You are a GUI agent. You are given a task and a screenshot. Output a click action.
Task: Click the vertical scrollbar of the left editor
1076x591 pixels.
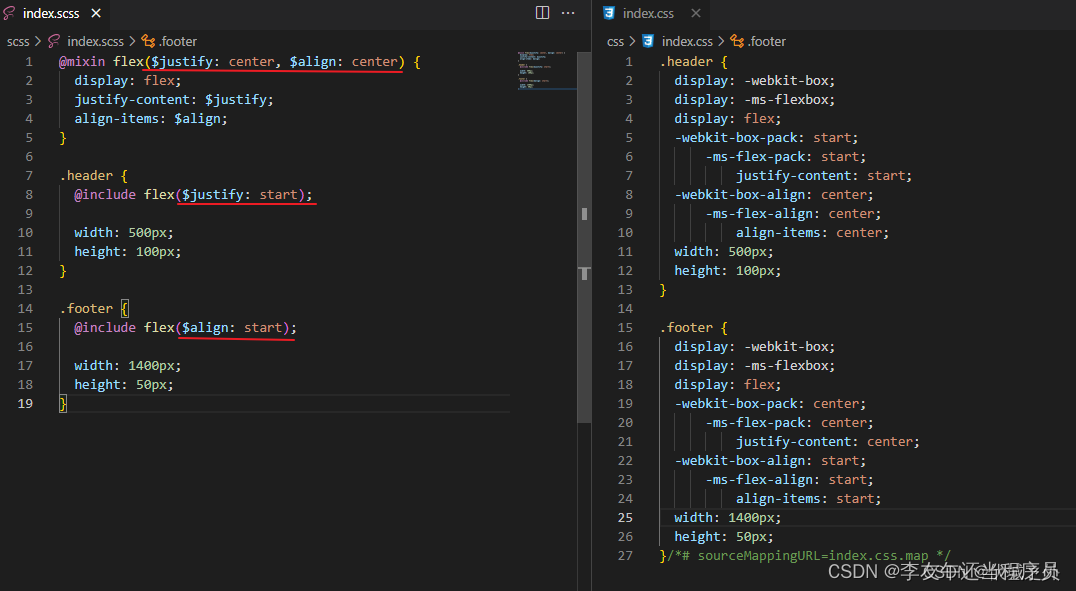(x=583, y=240)
